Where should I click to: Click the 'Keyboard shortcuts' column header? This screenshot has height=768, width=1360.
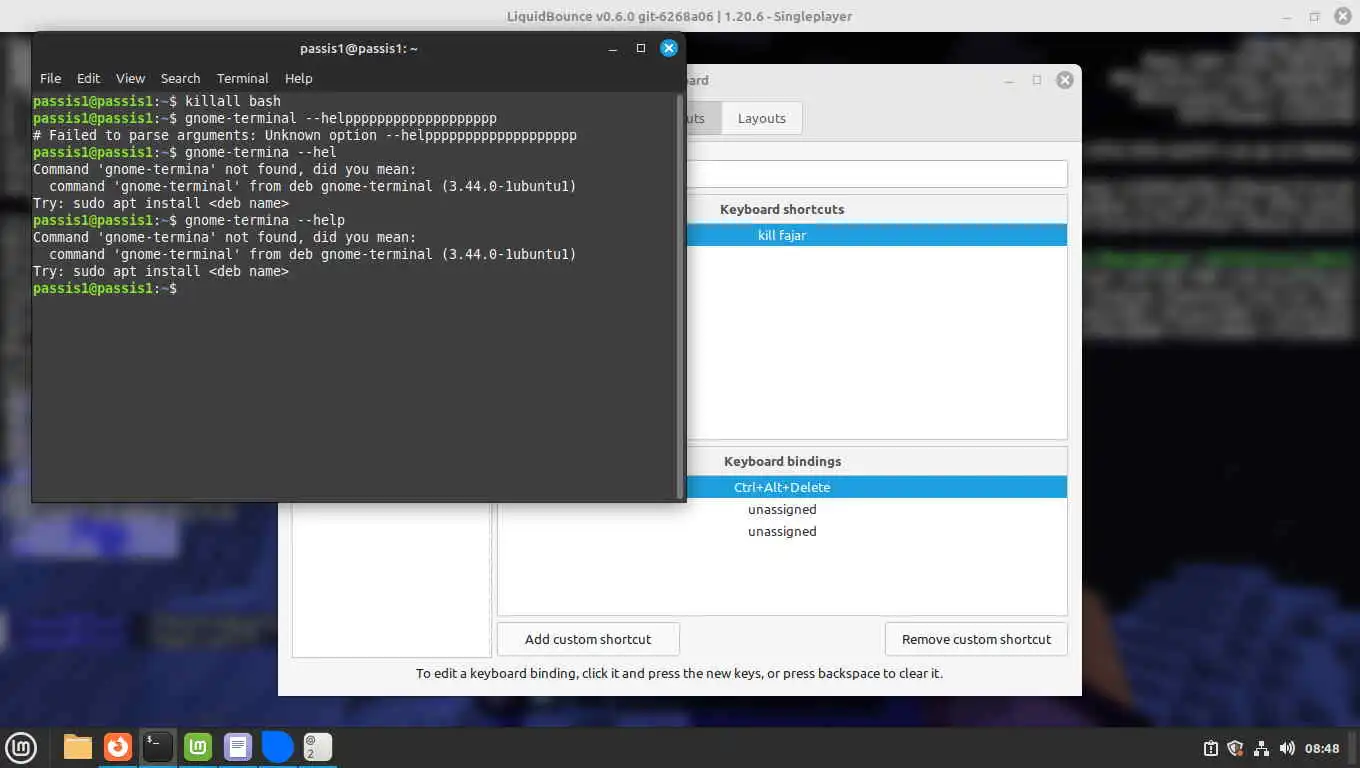782,209
